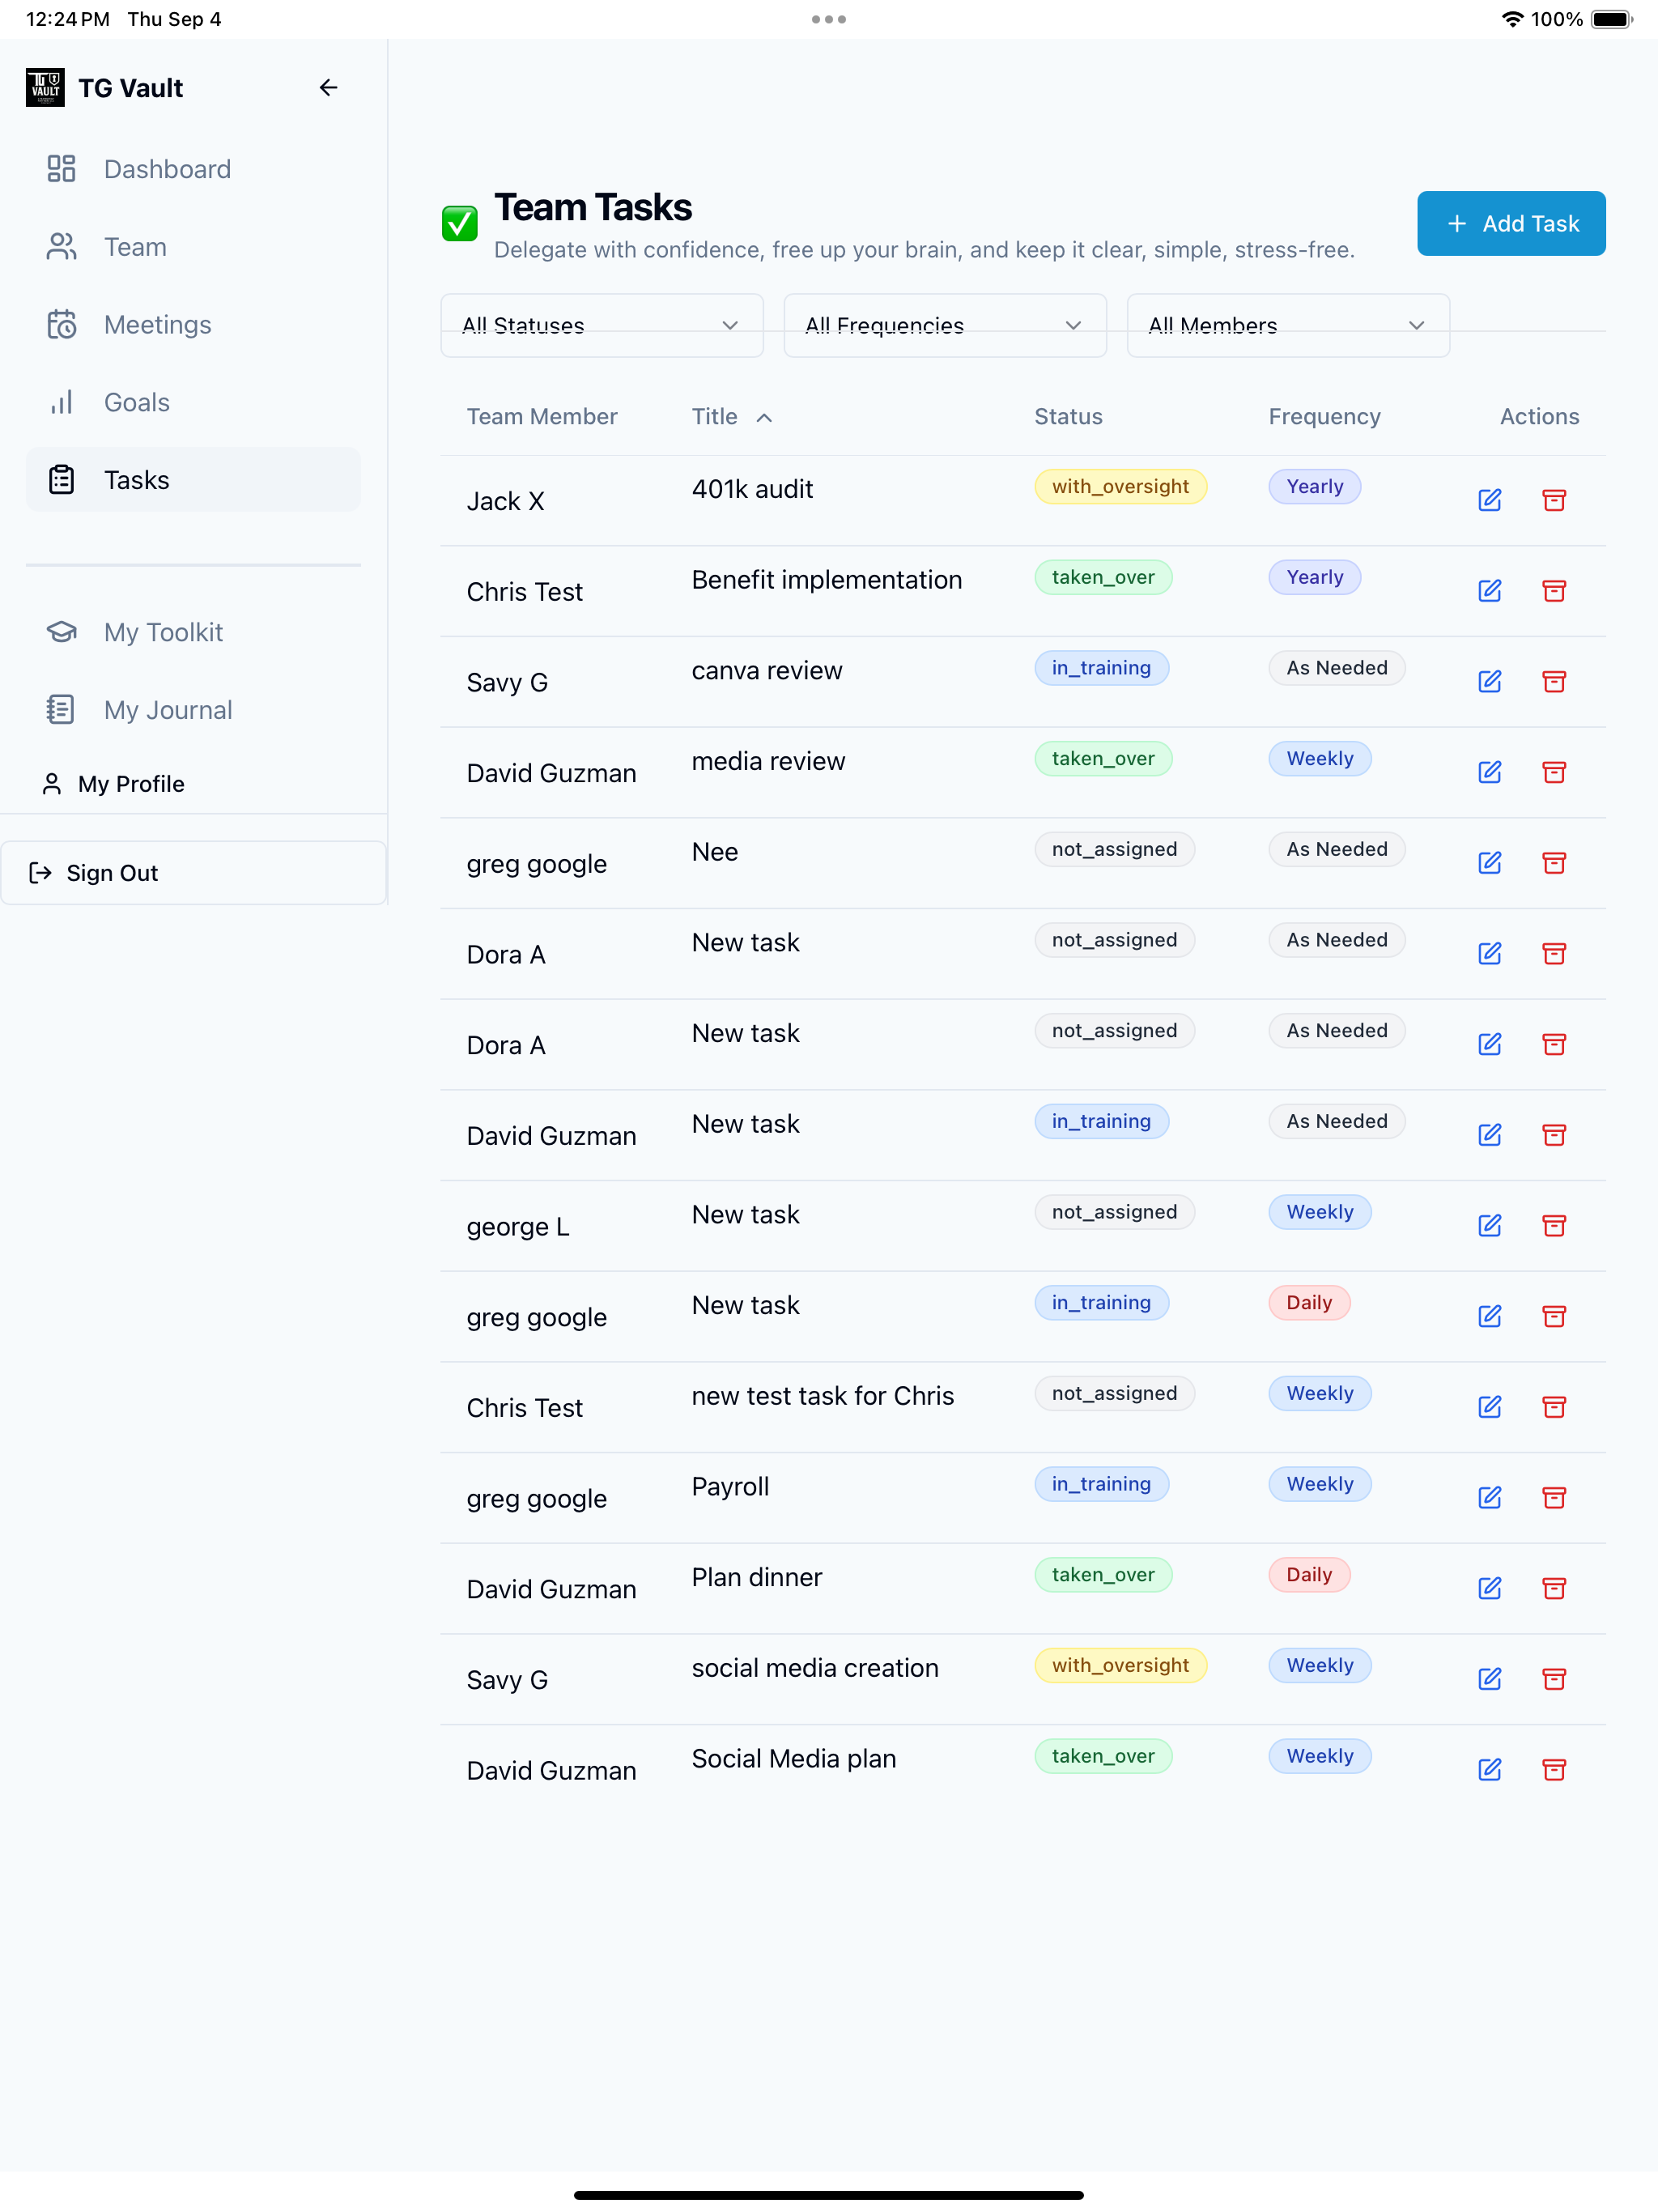Viewport: 1658px width, 2212px height.
Task: Open My Journal
Action: click(193, 710)
